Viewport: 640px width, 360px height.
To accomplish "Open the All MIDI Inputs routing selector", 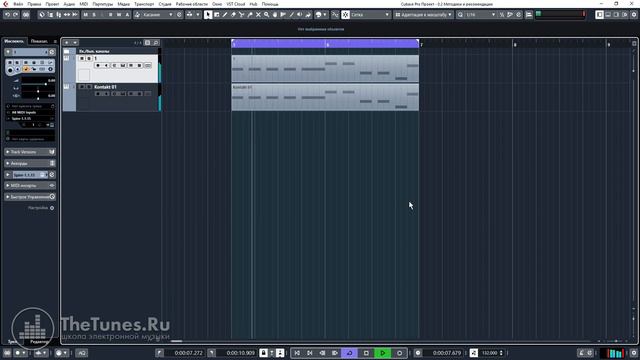I will [x=30, y=112].
